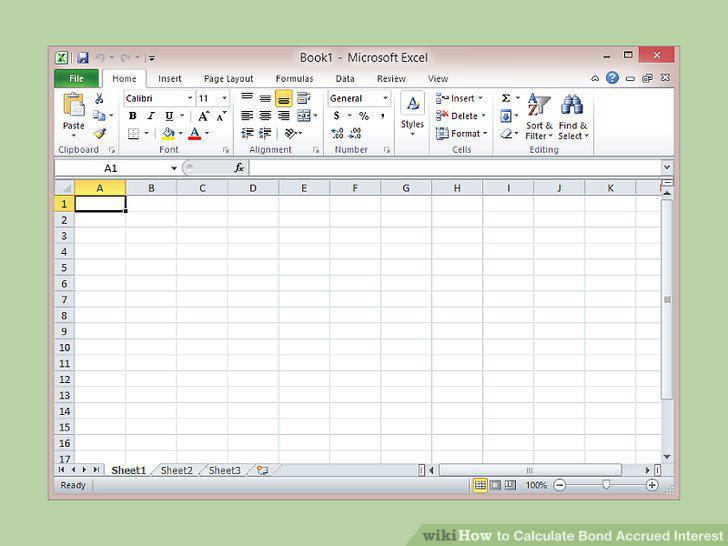The image size is (728, 546).
Task: Click the green File button
Action: [x=77, y=78]
